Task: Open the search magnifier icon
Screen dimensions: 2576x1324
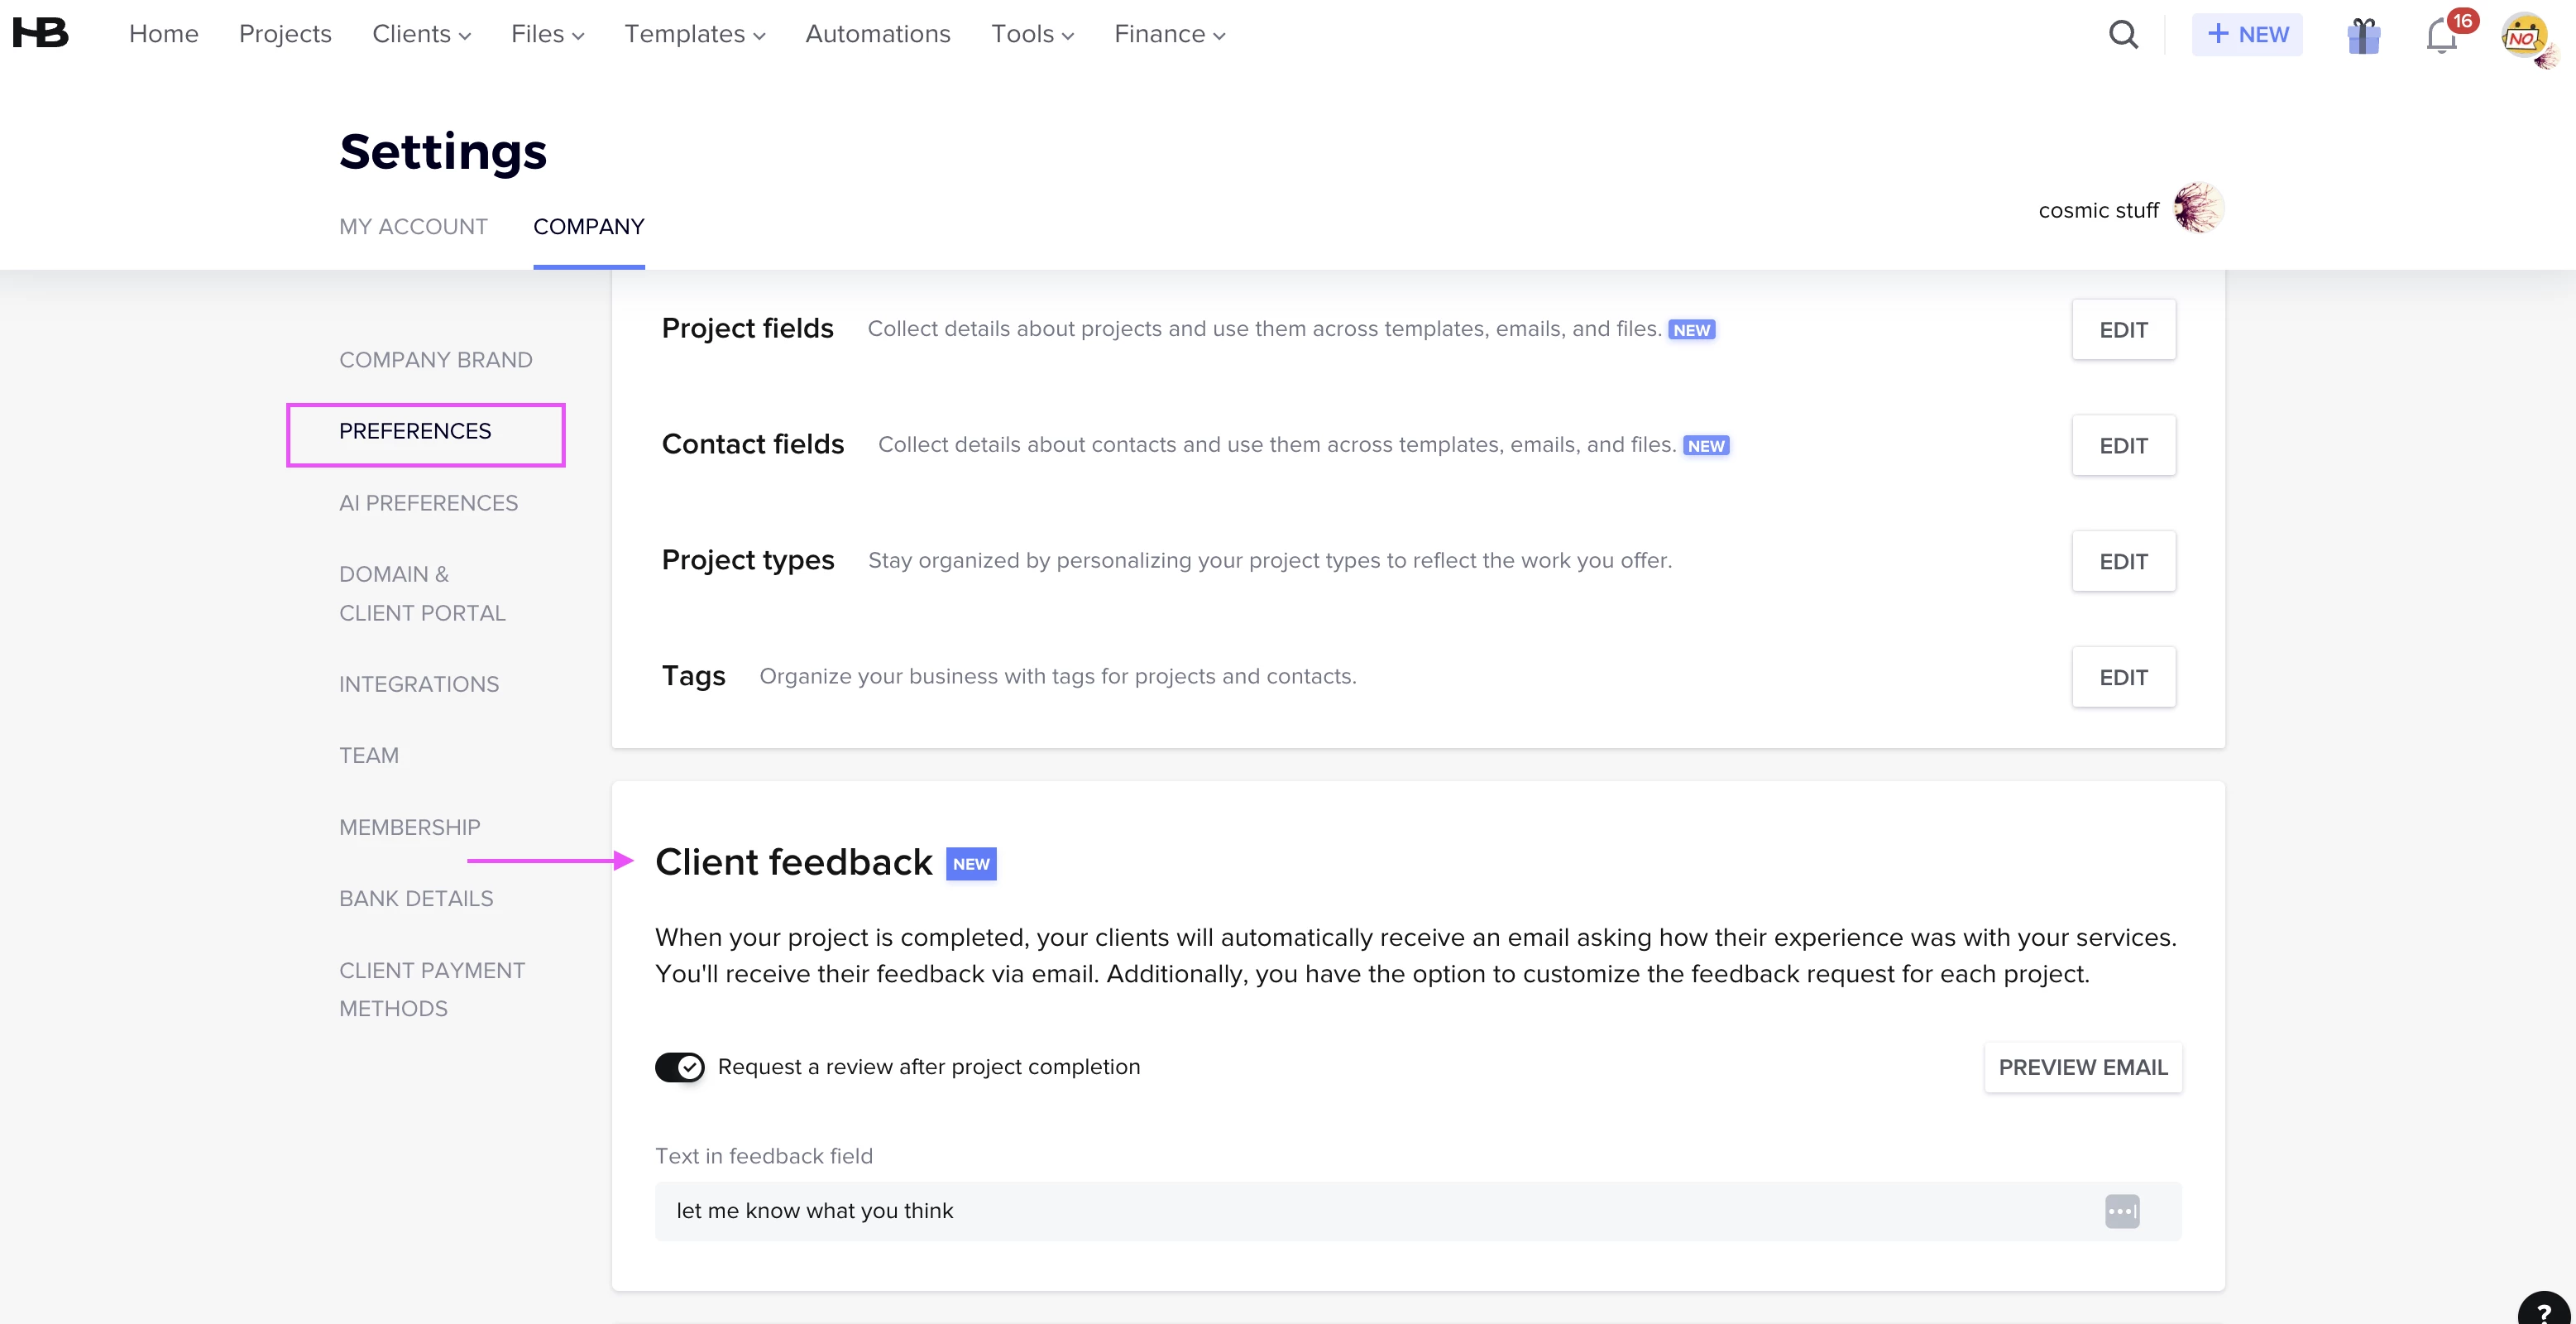Action: coord(2123,34)
